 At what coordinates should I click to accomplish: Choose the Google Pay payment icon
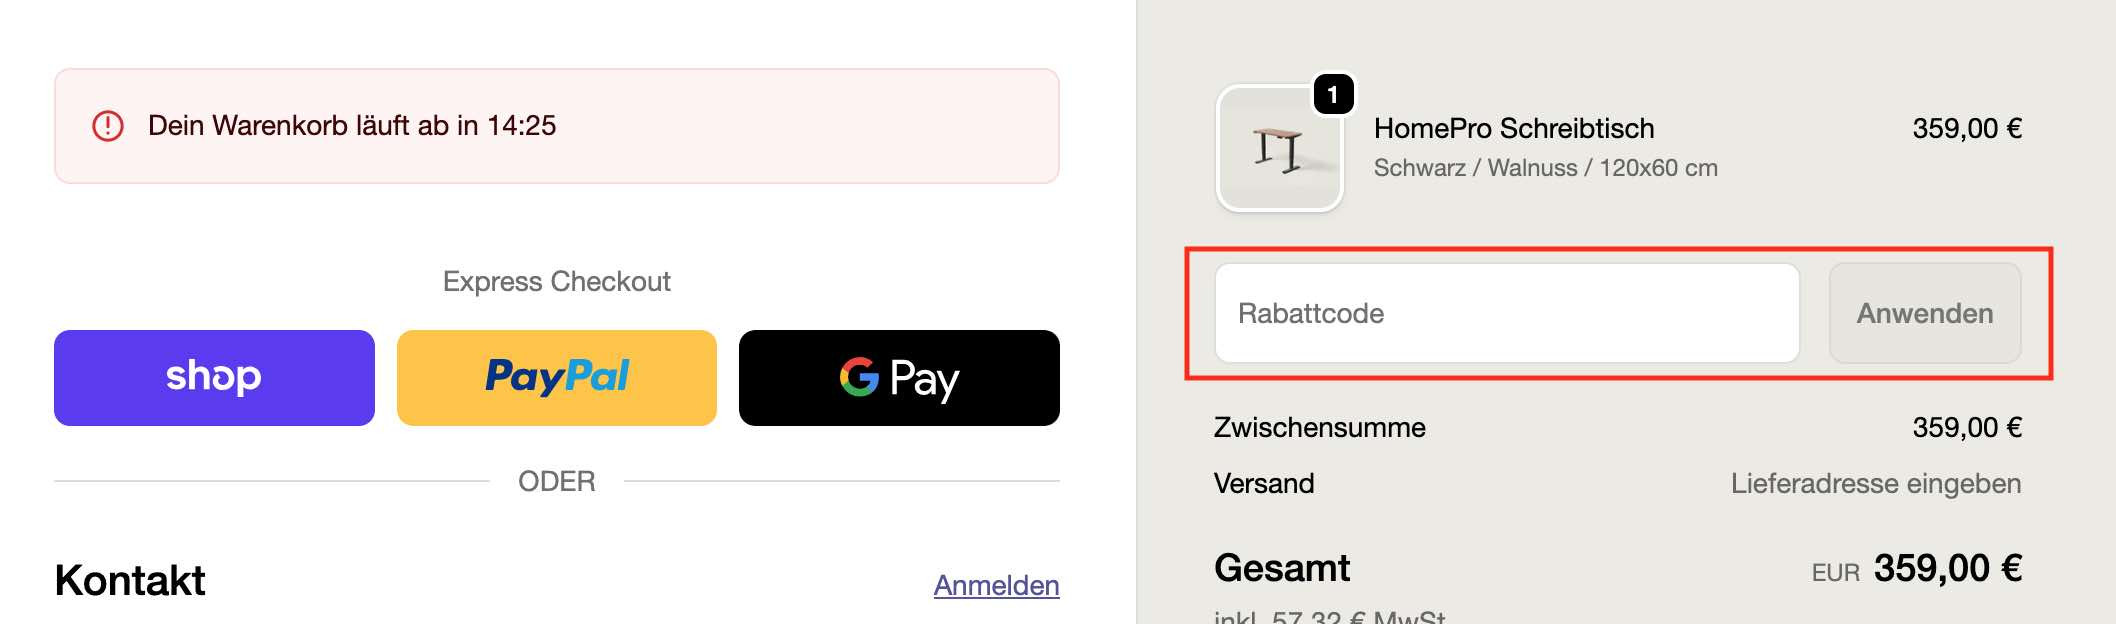click(897, 379)
